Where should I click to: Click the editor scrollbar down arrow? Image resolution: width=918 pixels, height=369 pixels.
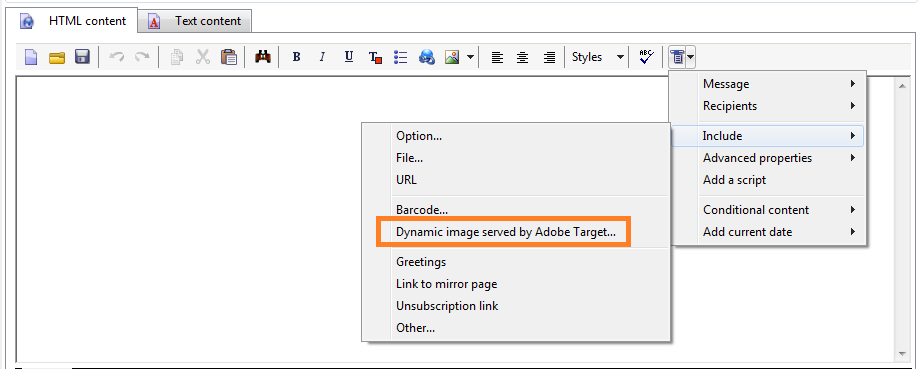(x=902, y=354)
